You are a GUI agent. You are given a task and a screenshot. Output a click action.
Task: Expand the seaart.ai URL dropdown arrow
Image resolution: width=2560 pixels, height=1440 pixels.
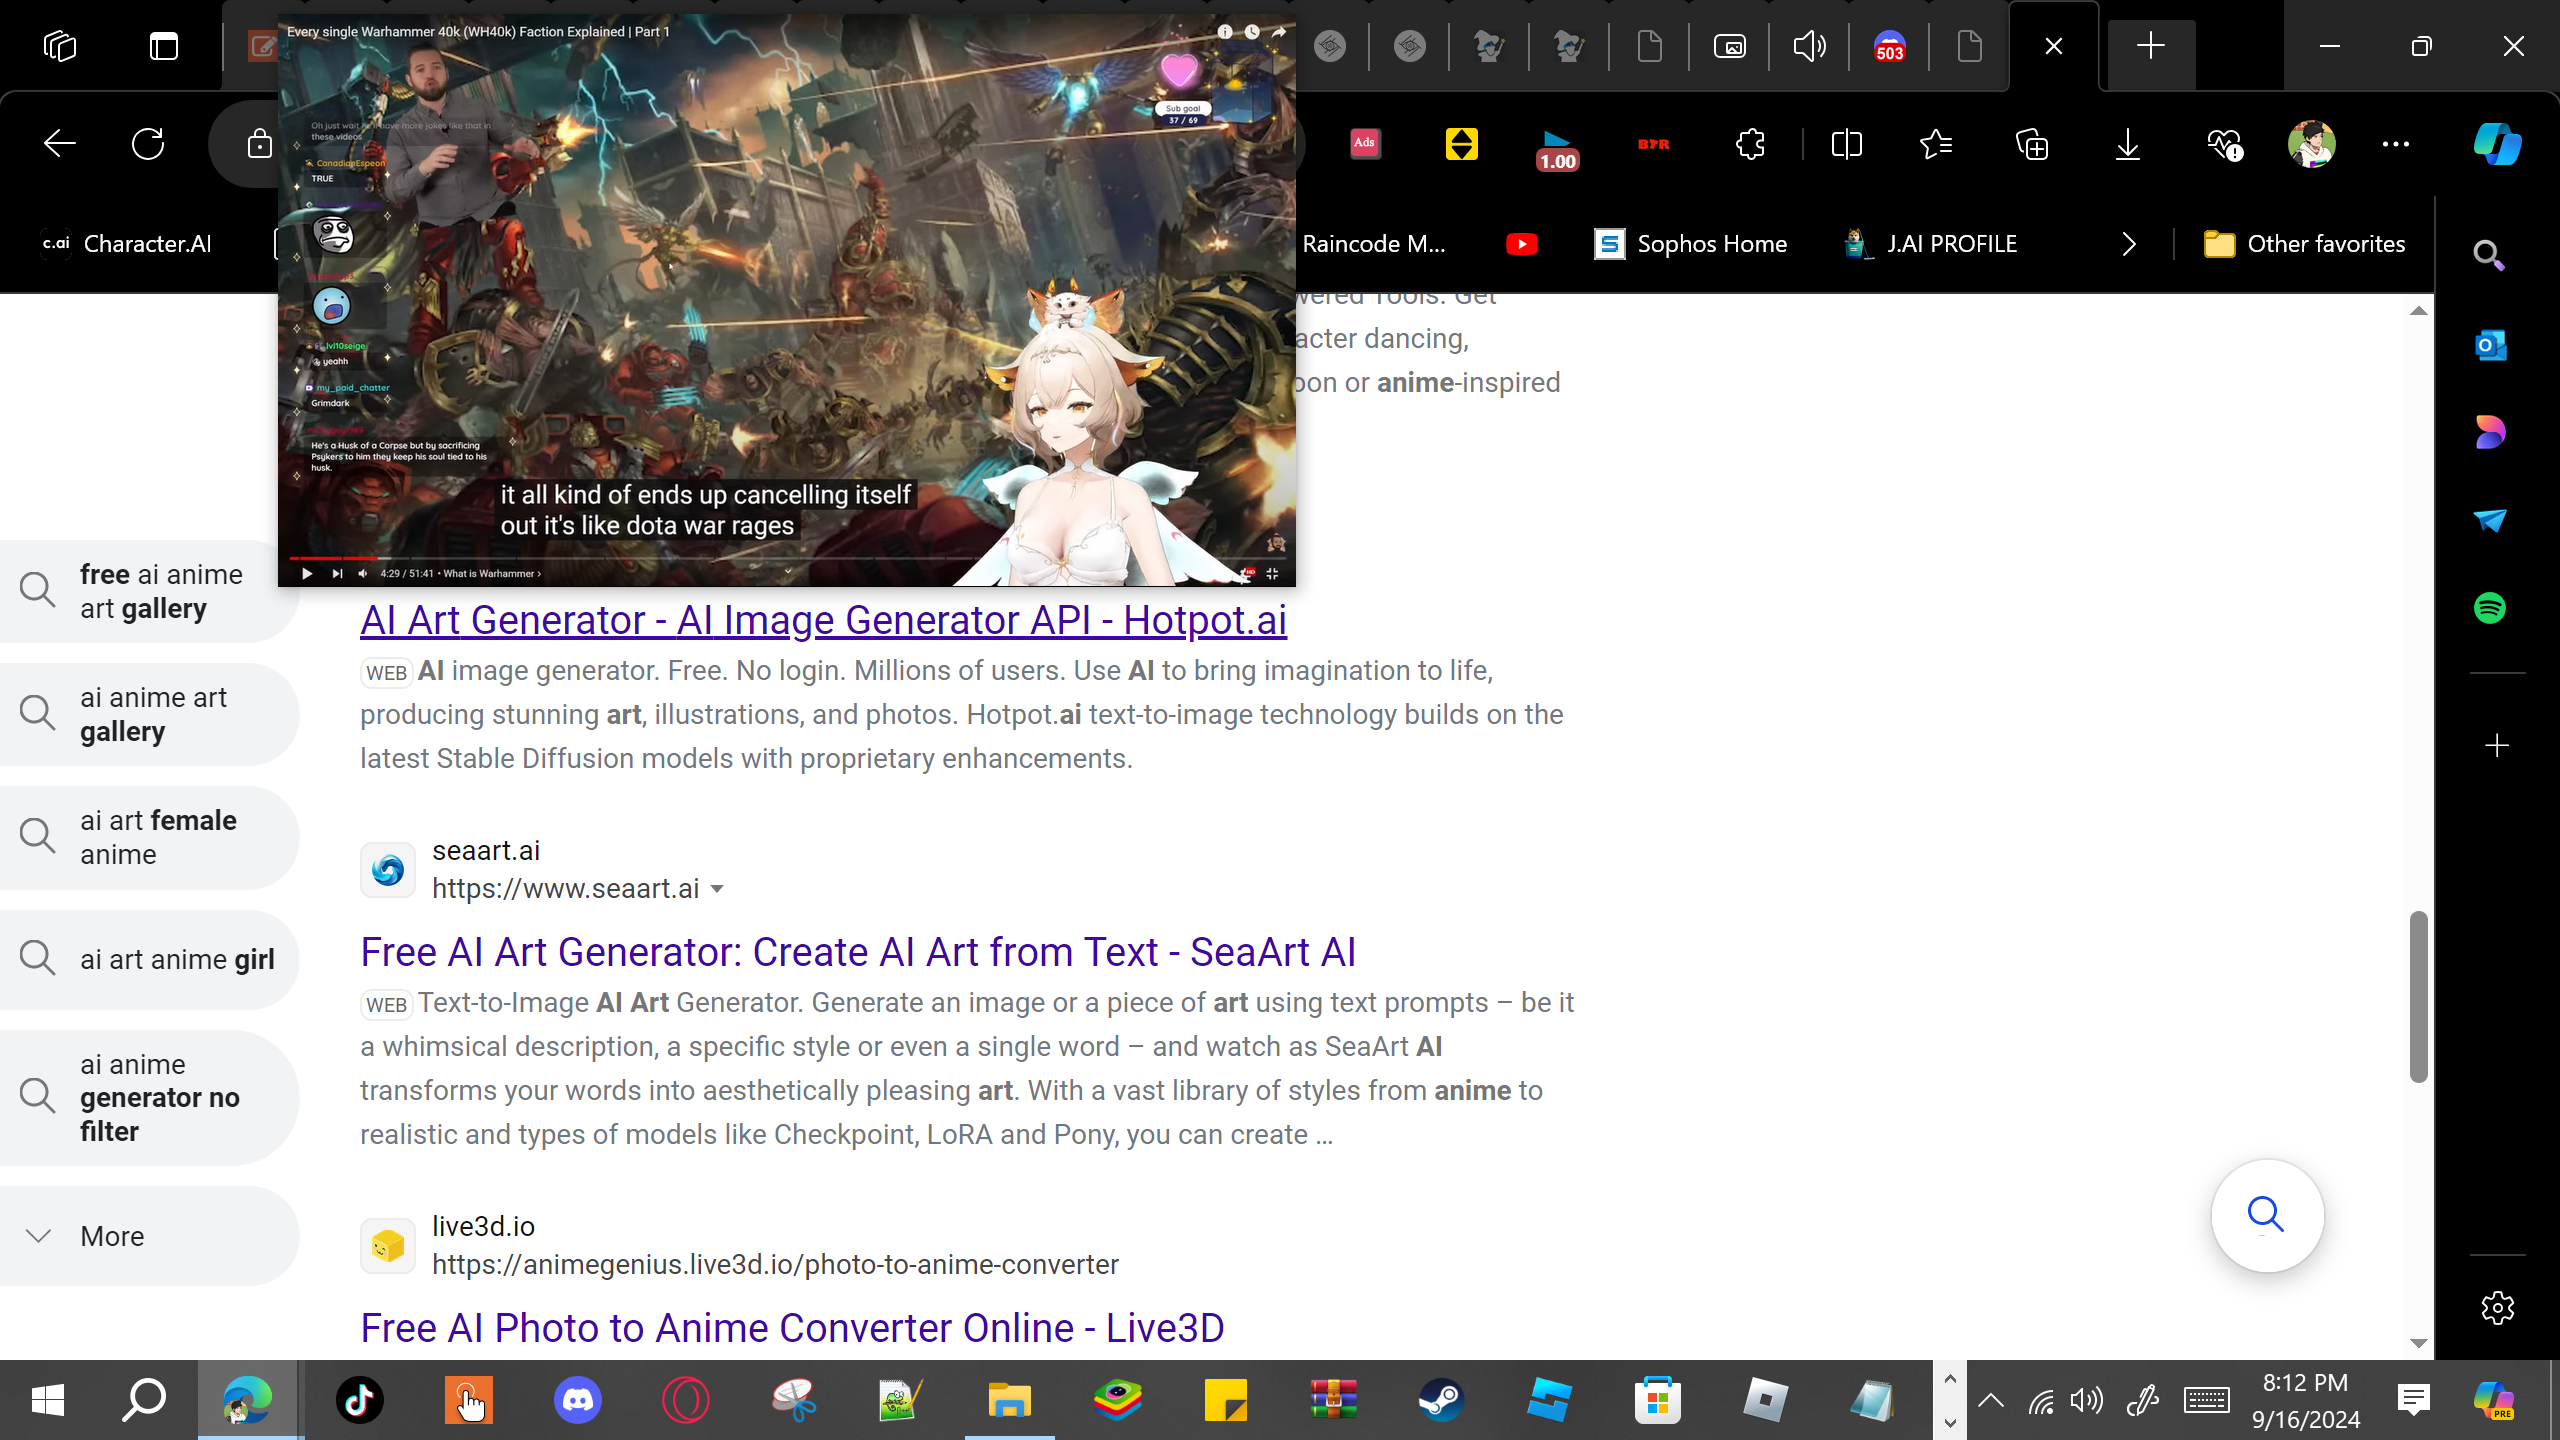[x=717, y=888]
